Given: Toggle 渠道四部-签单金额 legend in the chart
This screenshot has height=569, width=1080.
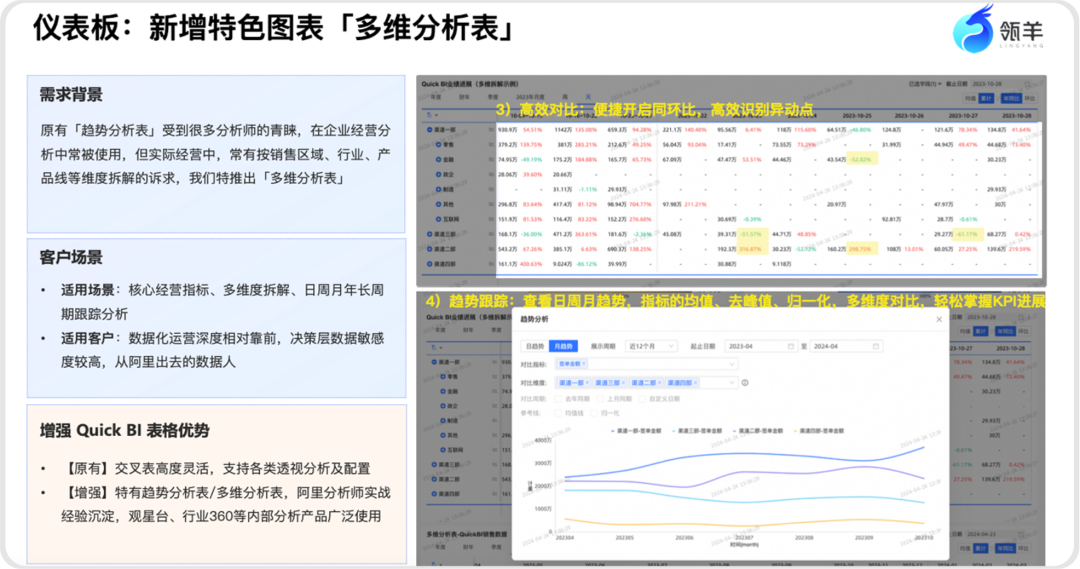Looking at the screenshot, I should 818,431.
